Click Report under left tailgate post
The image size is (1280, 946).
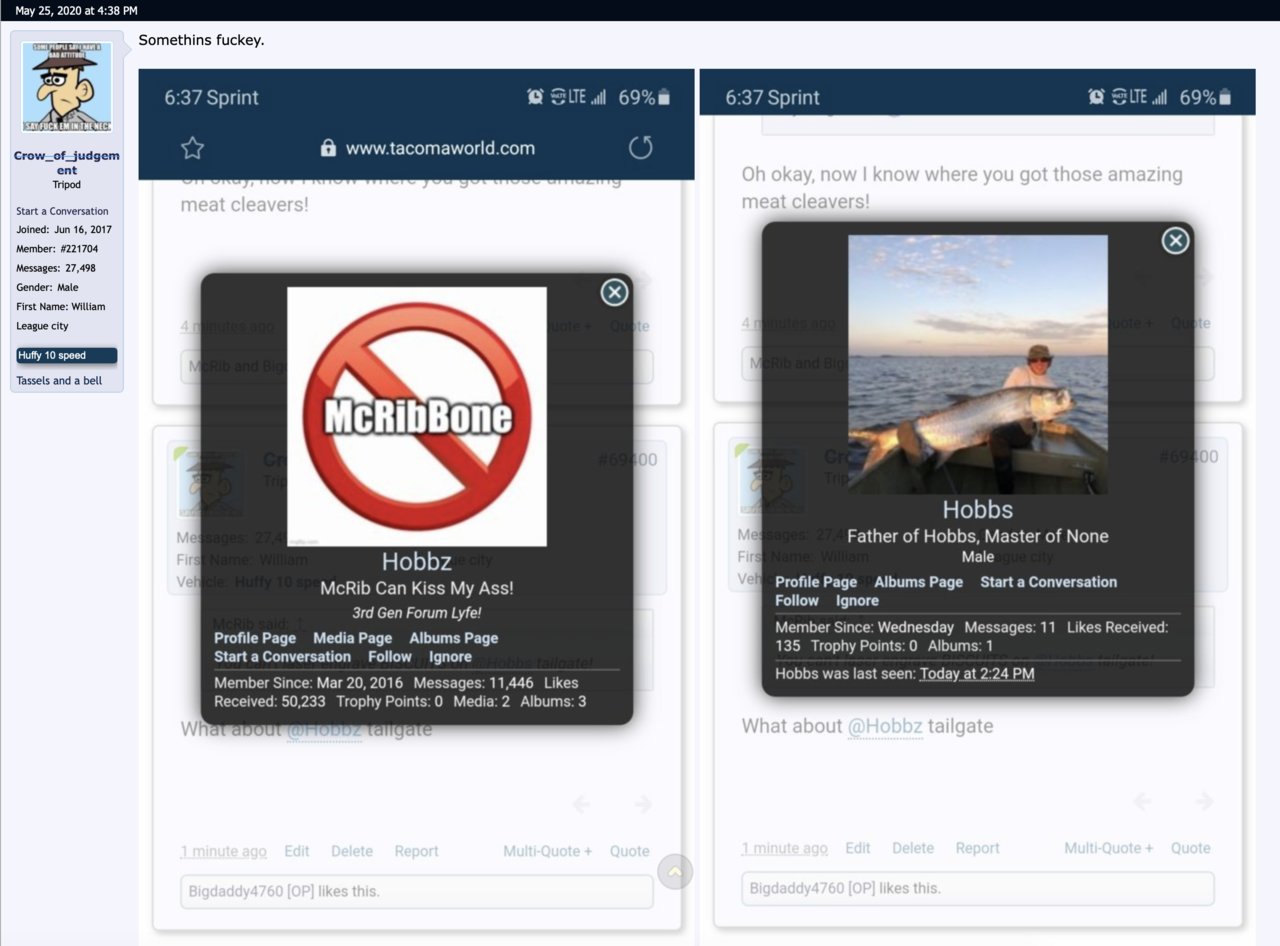click(x=416, y=851)
